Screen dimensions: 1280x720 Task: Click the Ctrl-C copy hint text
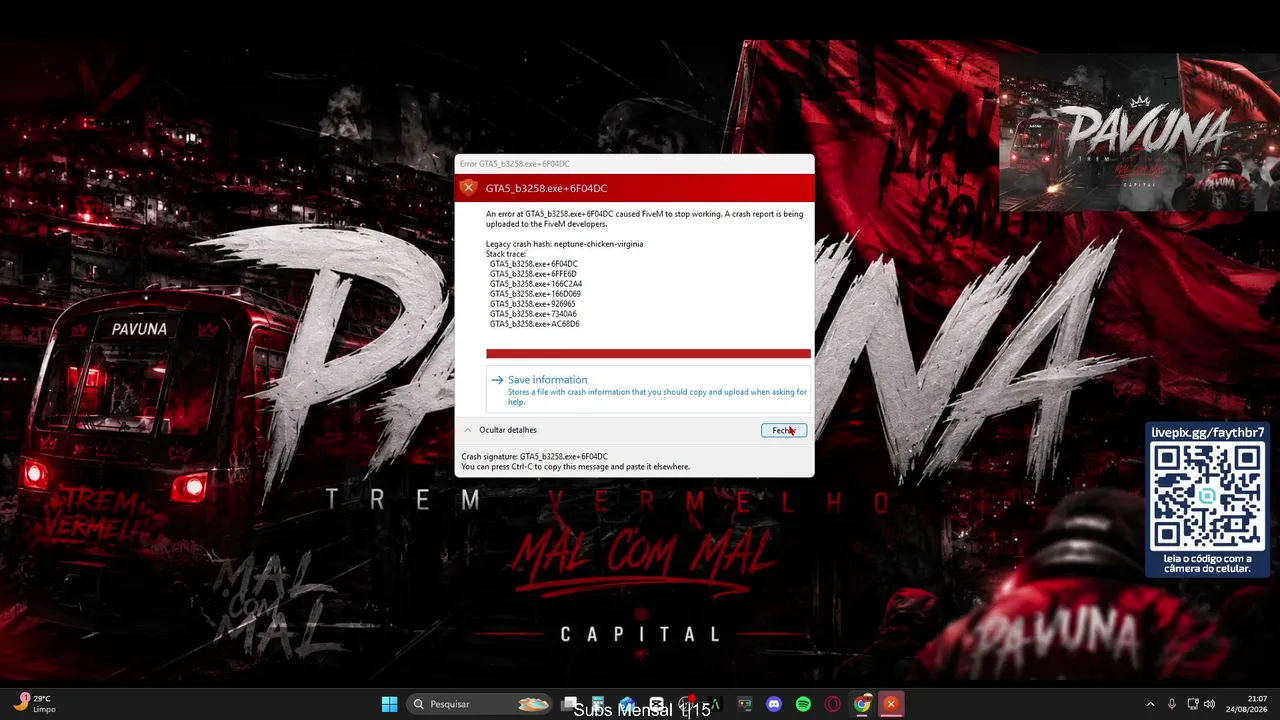(x=575, y=466)
